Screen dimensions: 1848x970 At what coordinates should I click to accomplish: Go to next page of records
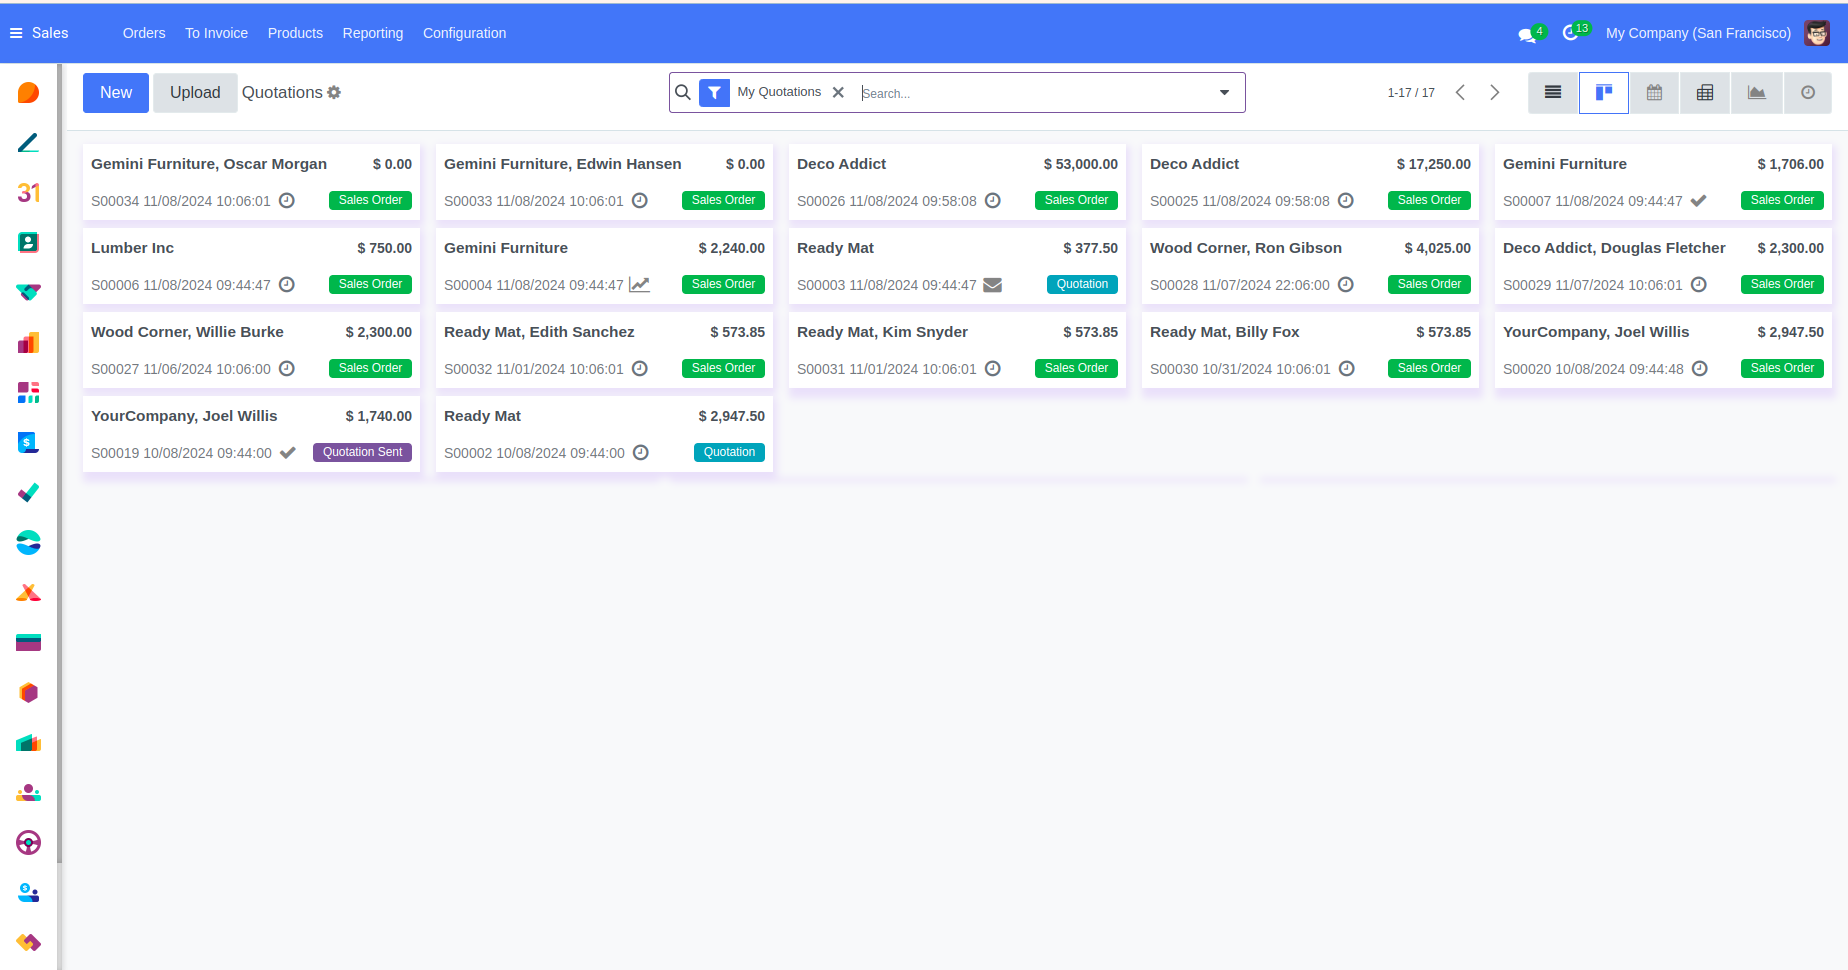pyautogui.click(x=1494, y=93)
